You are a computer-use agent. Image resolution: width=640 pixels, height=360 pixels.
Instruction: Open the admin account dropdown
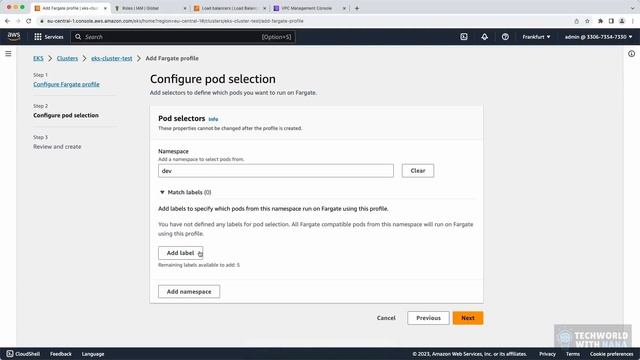click(598, 37)
